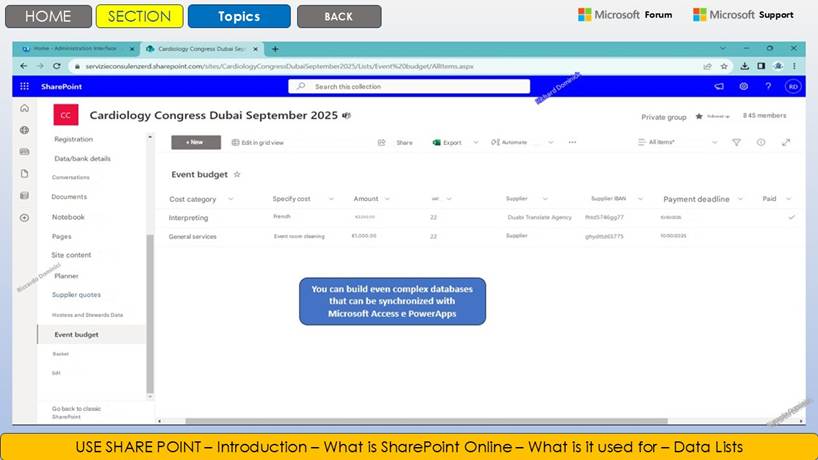
Task: Open the globe sites icon in rail
Action: [x=25, y=130]
